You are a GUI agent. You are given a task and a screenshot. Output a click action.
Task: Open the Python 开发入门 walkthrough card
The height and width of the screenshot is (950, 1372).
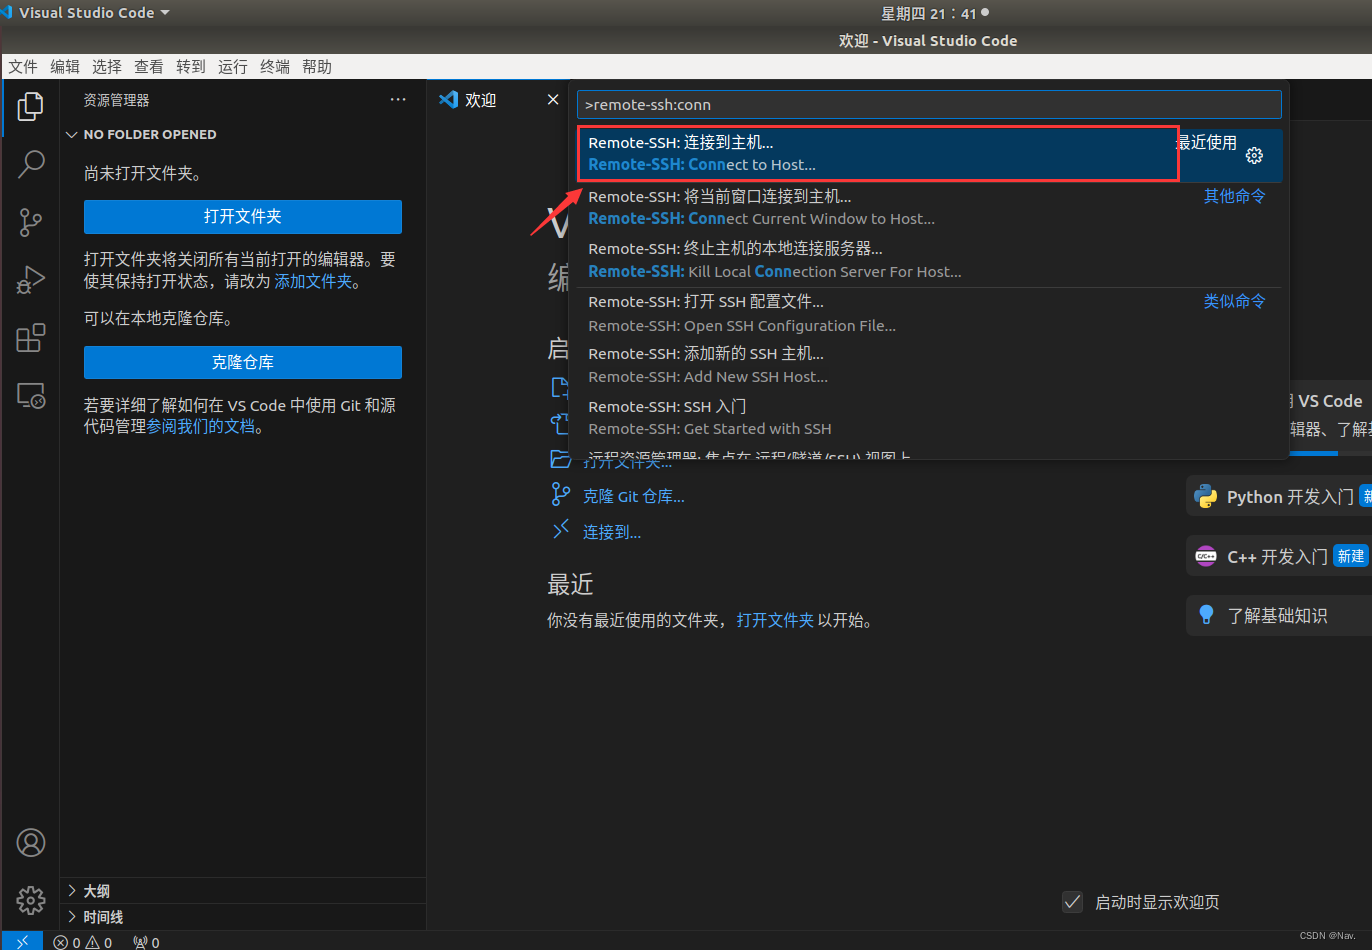point(1279,497)
